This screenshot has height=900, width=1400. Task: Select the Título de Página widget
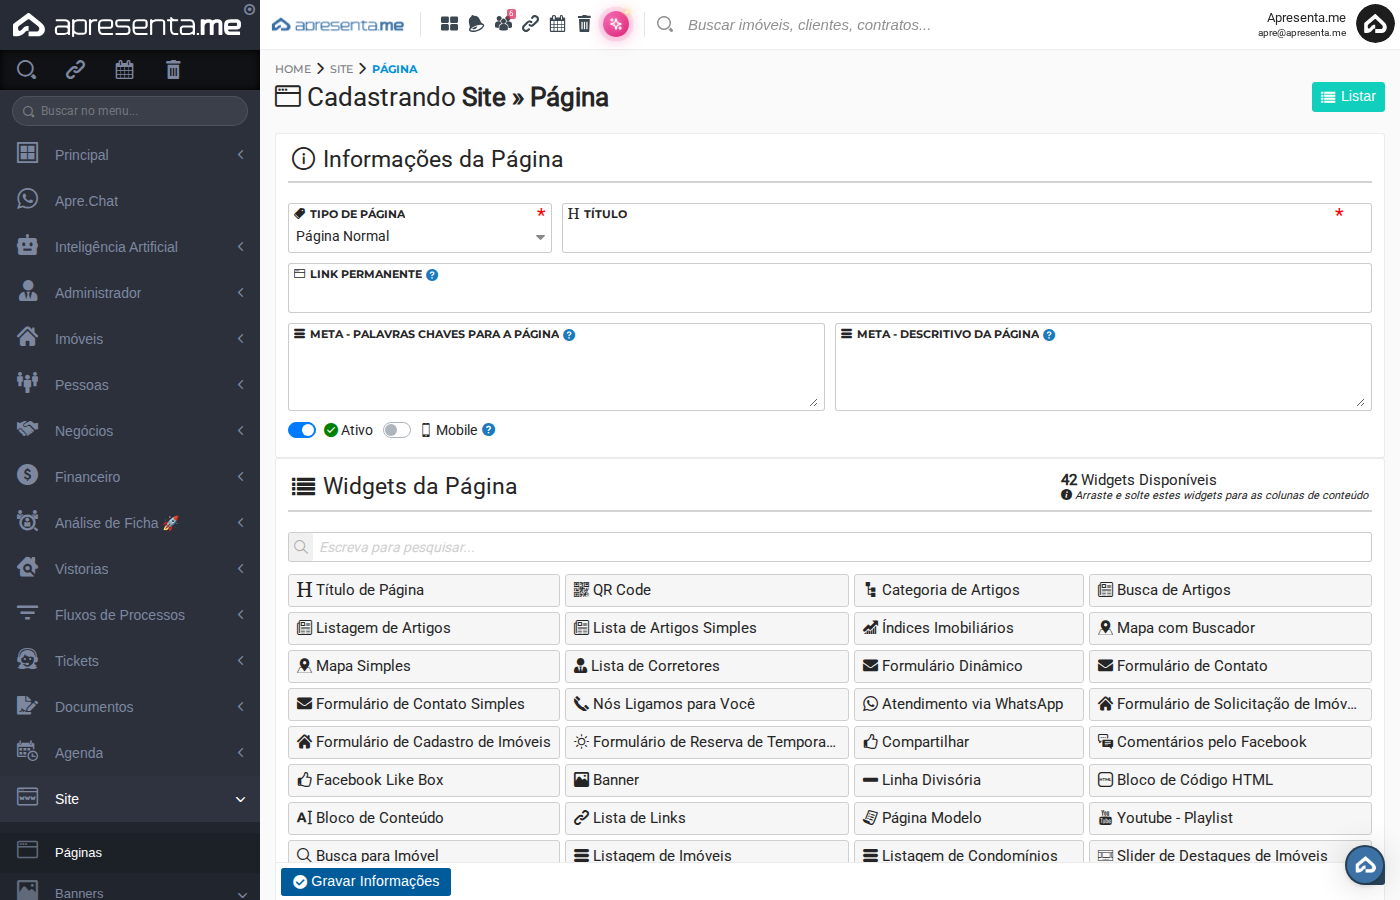[423, 590]
